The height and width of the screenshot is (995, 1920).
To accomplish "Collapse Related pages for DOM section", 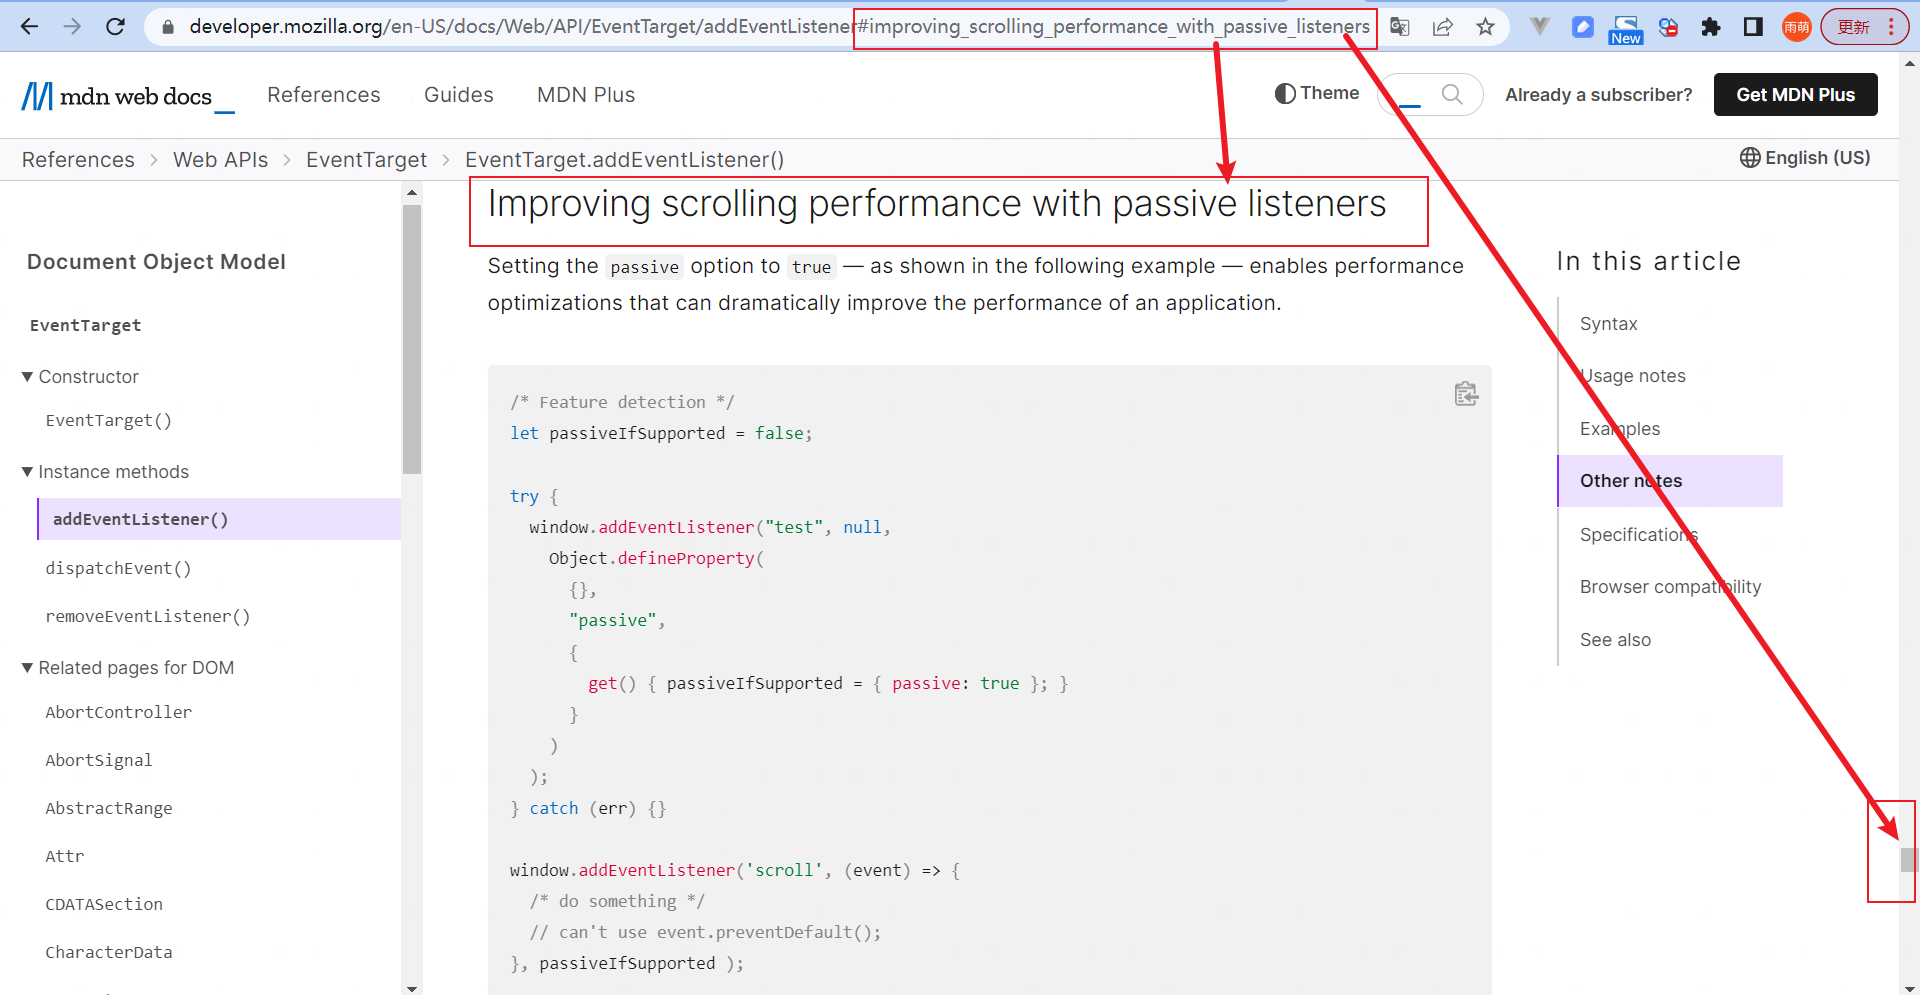I will (128, 668).
